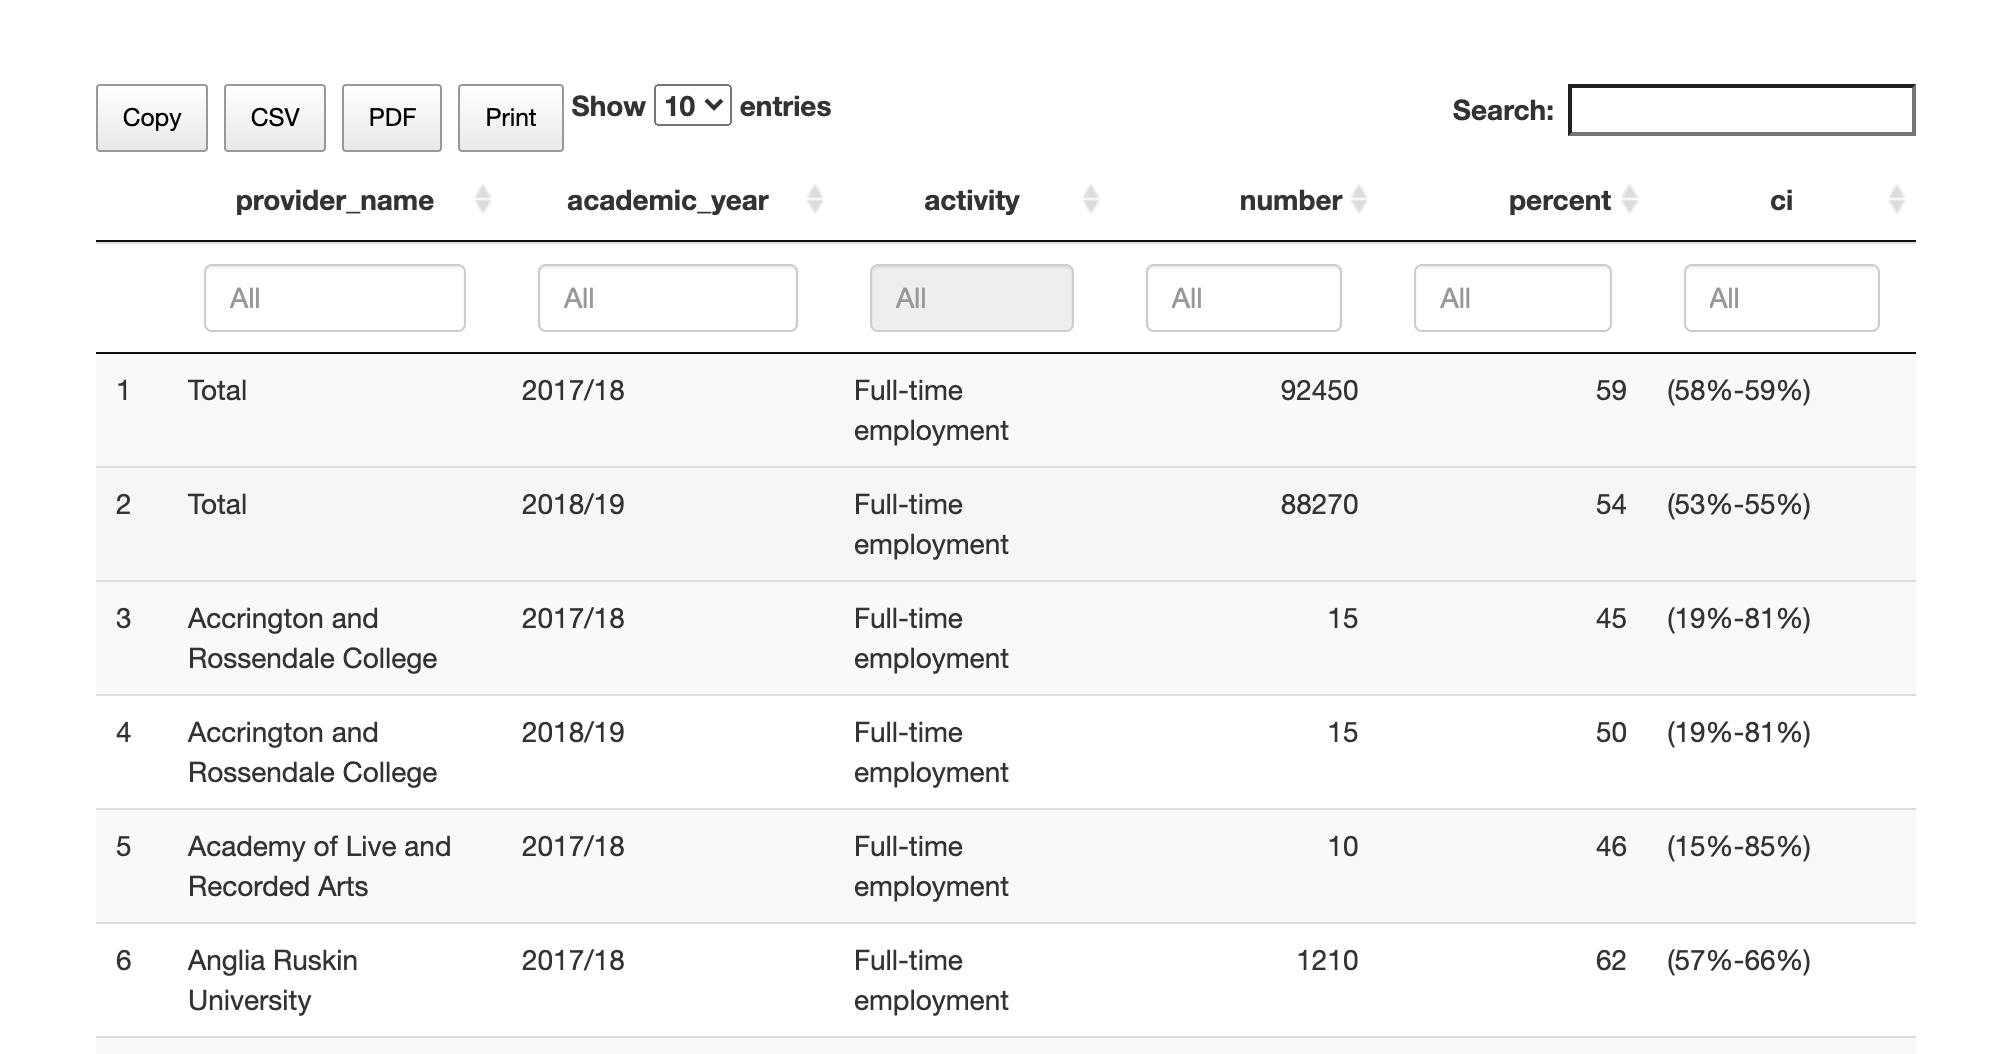Click the number column filter box
Image resolution: width=1998 pixels, height=1054 pixels.
point(1244,297)
